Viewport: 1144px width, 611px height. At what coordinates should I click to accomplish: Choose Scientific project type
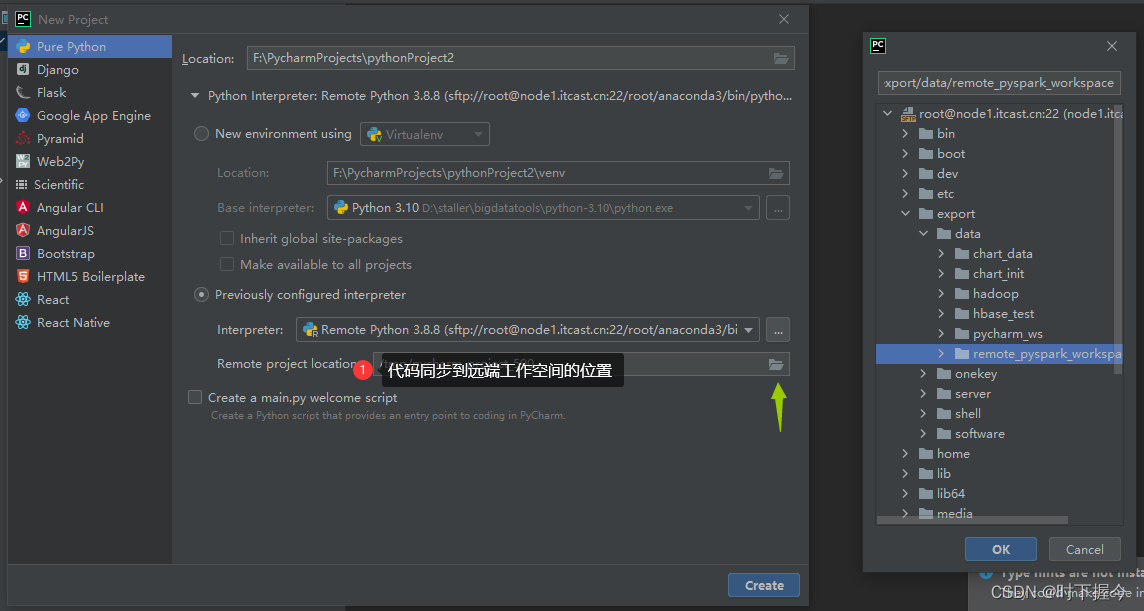click(90, 185)
